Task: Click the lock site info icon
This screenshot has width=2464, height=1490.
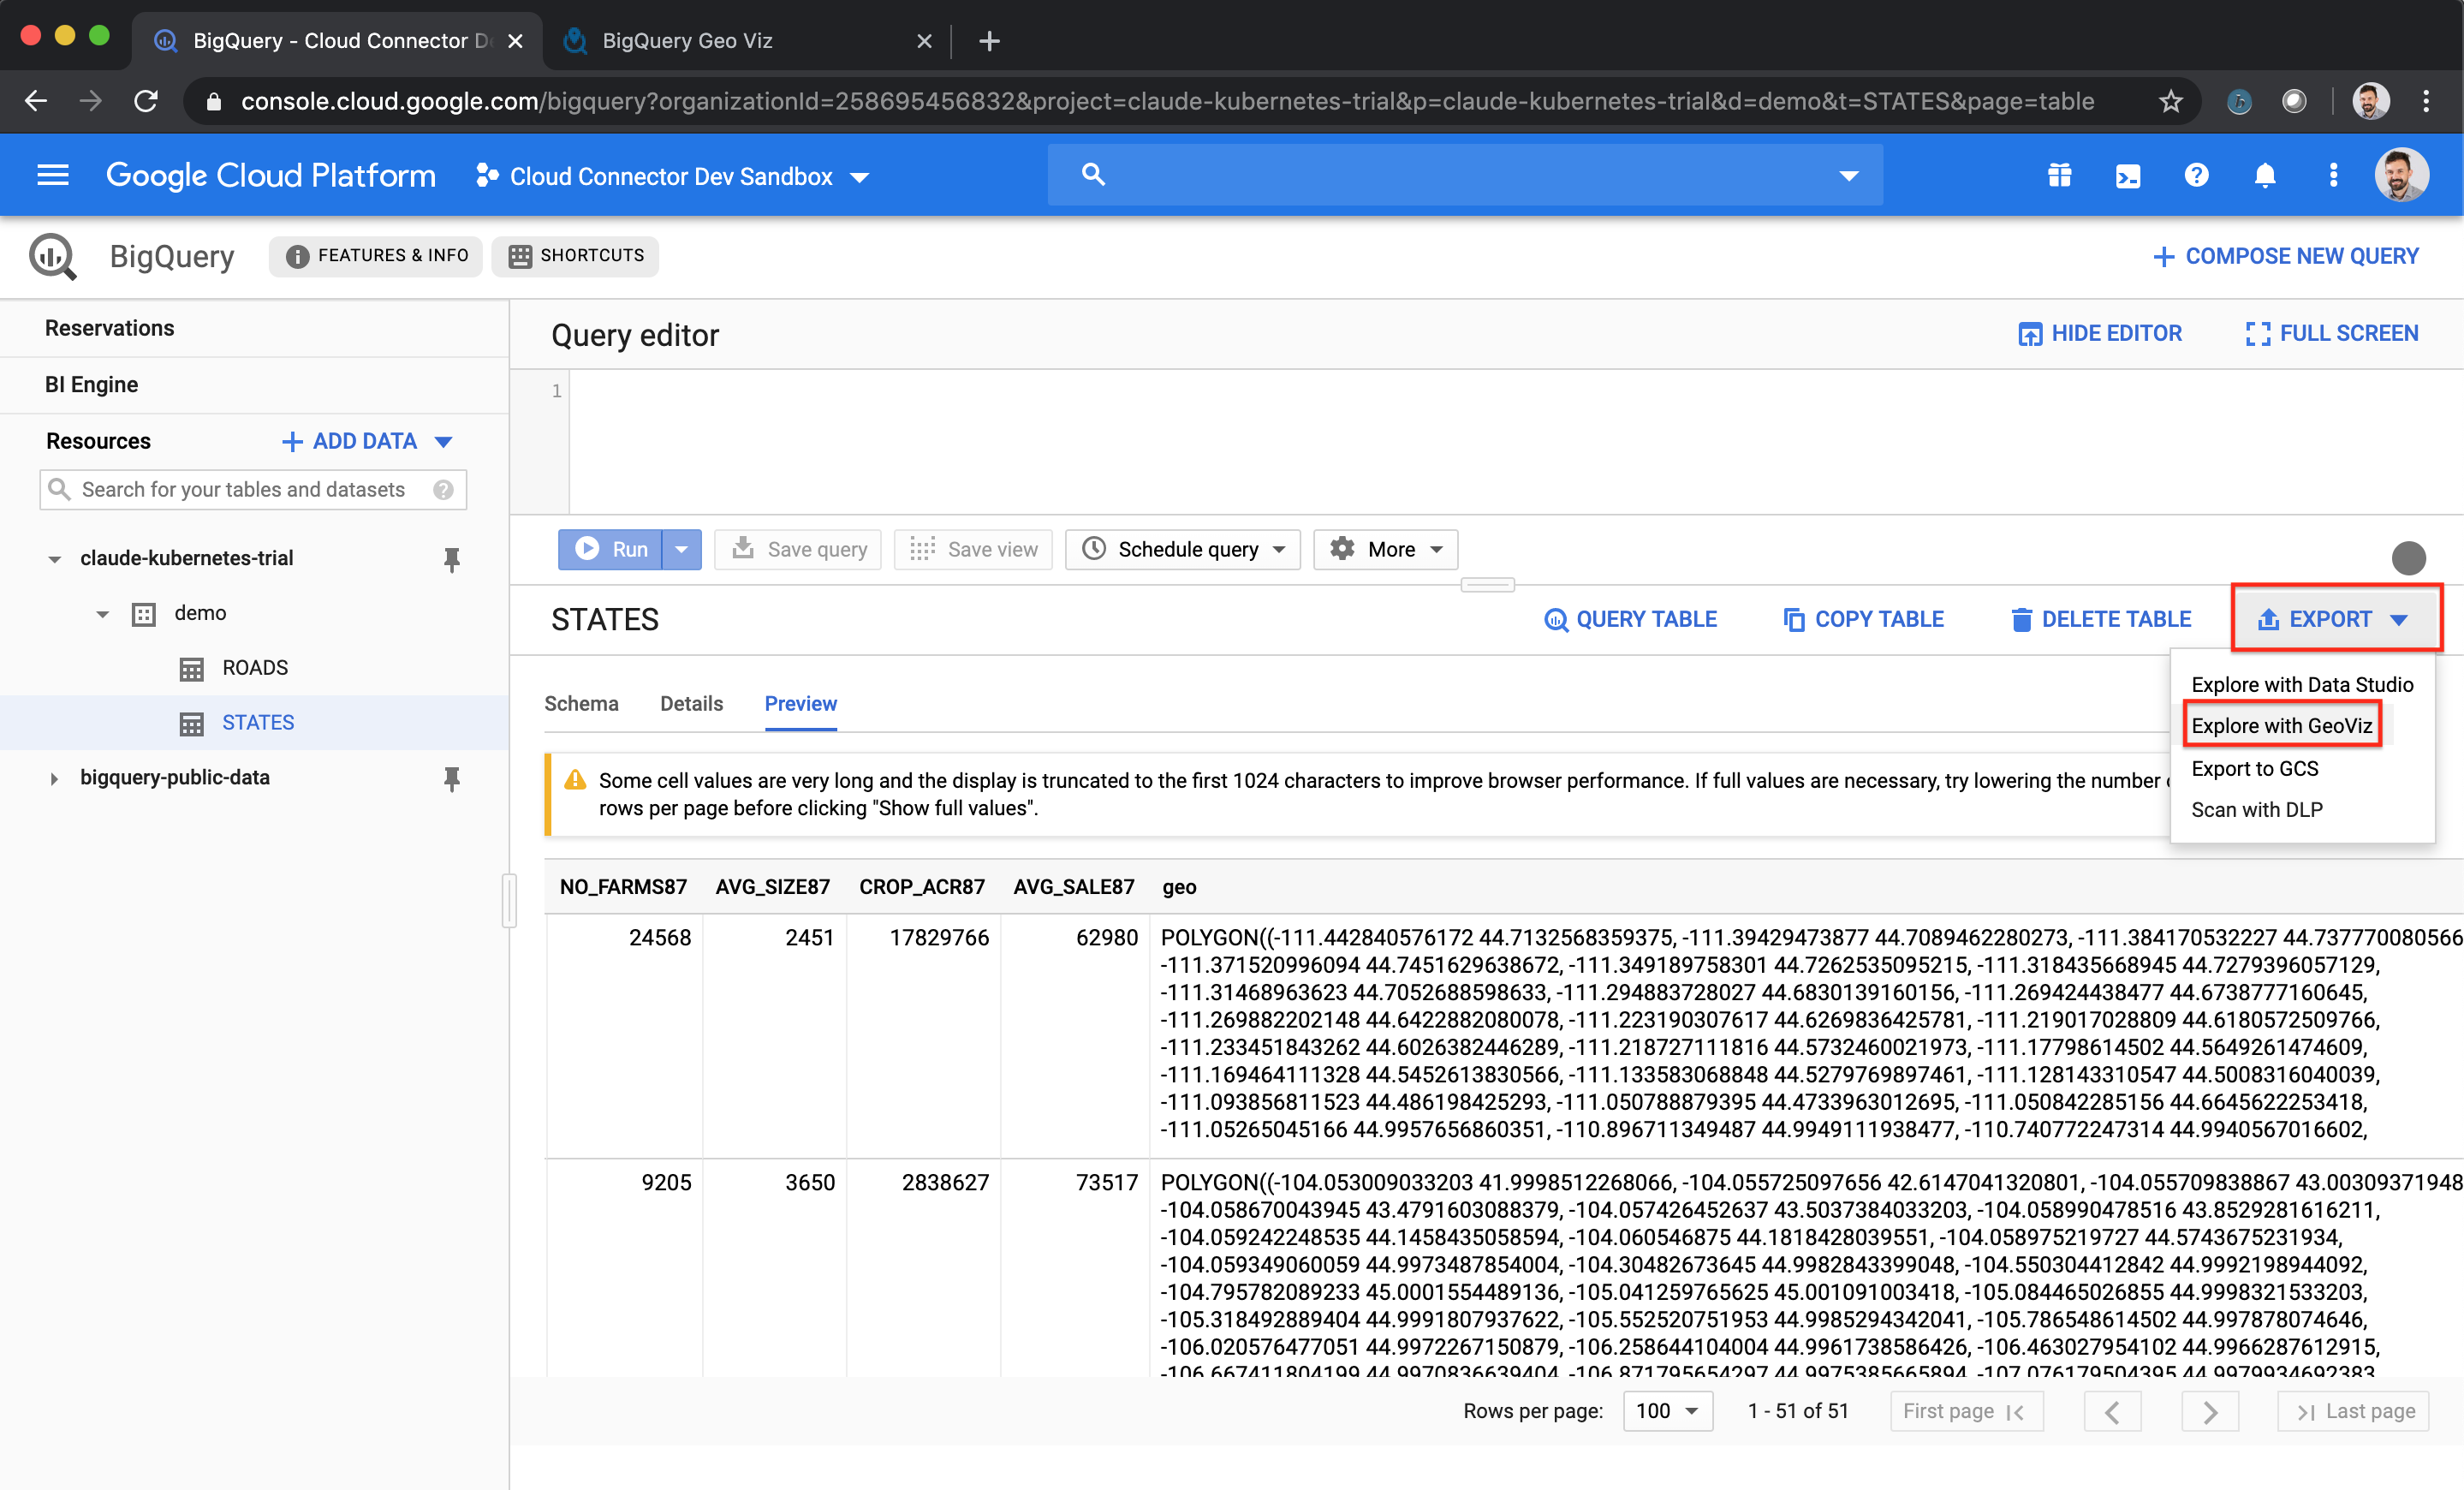Action: (x=213, y=101)
